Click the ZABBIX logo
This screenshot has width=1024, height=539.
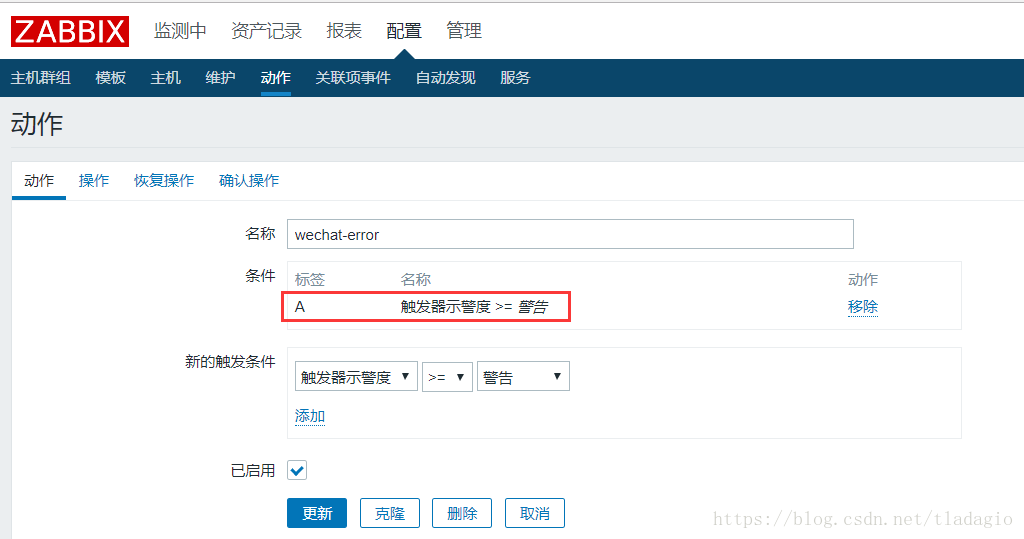(x=70, y=31)
